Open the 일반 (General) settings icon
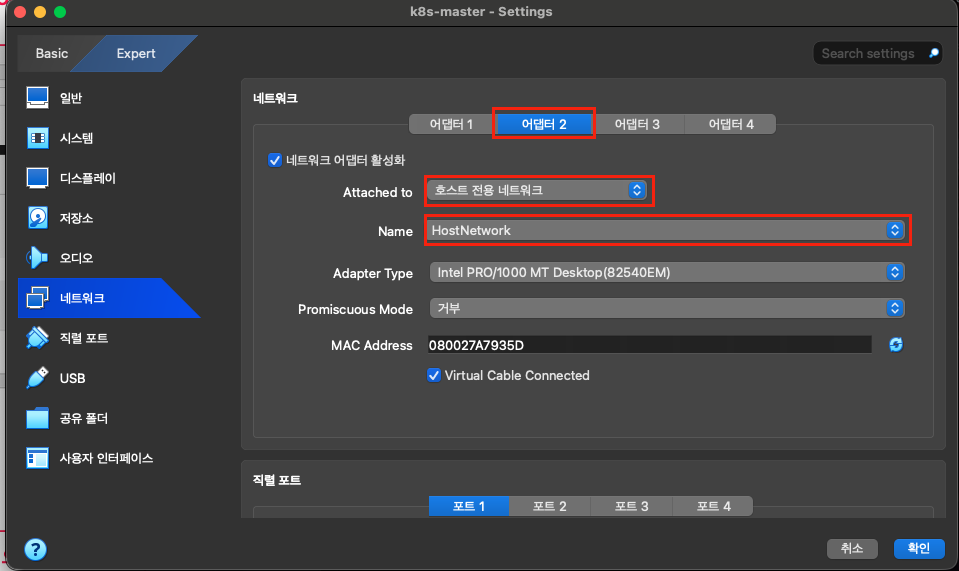The image size is (959, 571). (37, 98)
